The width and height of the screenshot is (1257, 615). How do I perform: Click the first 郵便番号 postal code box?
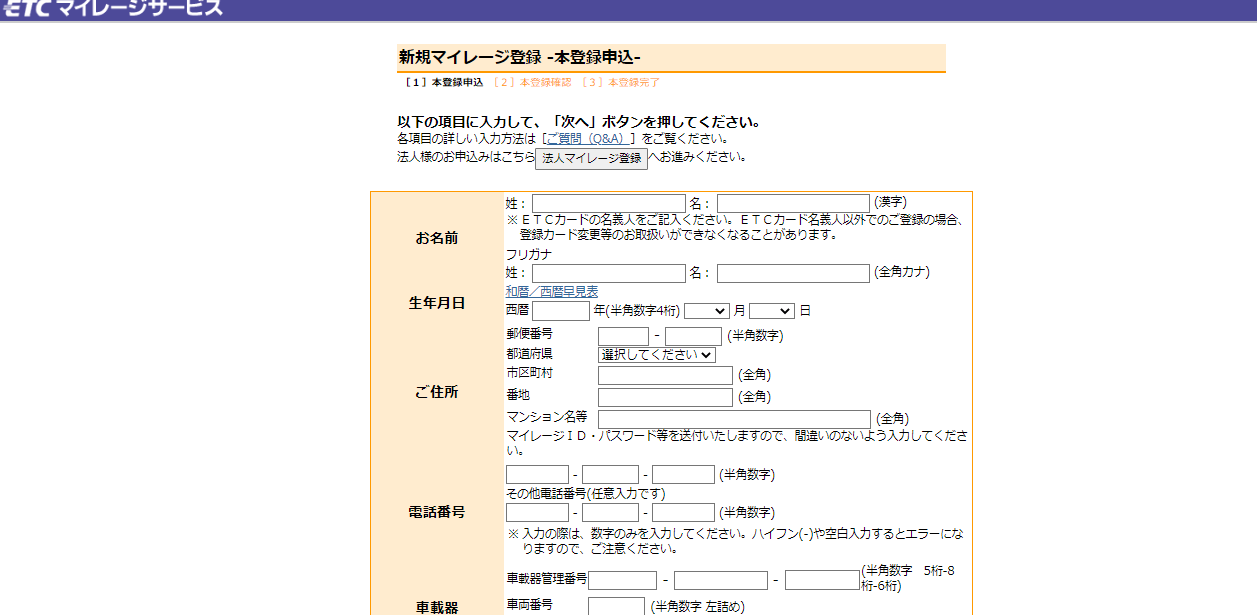click(623, 336)
